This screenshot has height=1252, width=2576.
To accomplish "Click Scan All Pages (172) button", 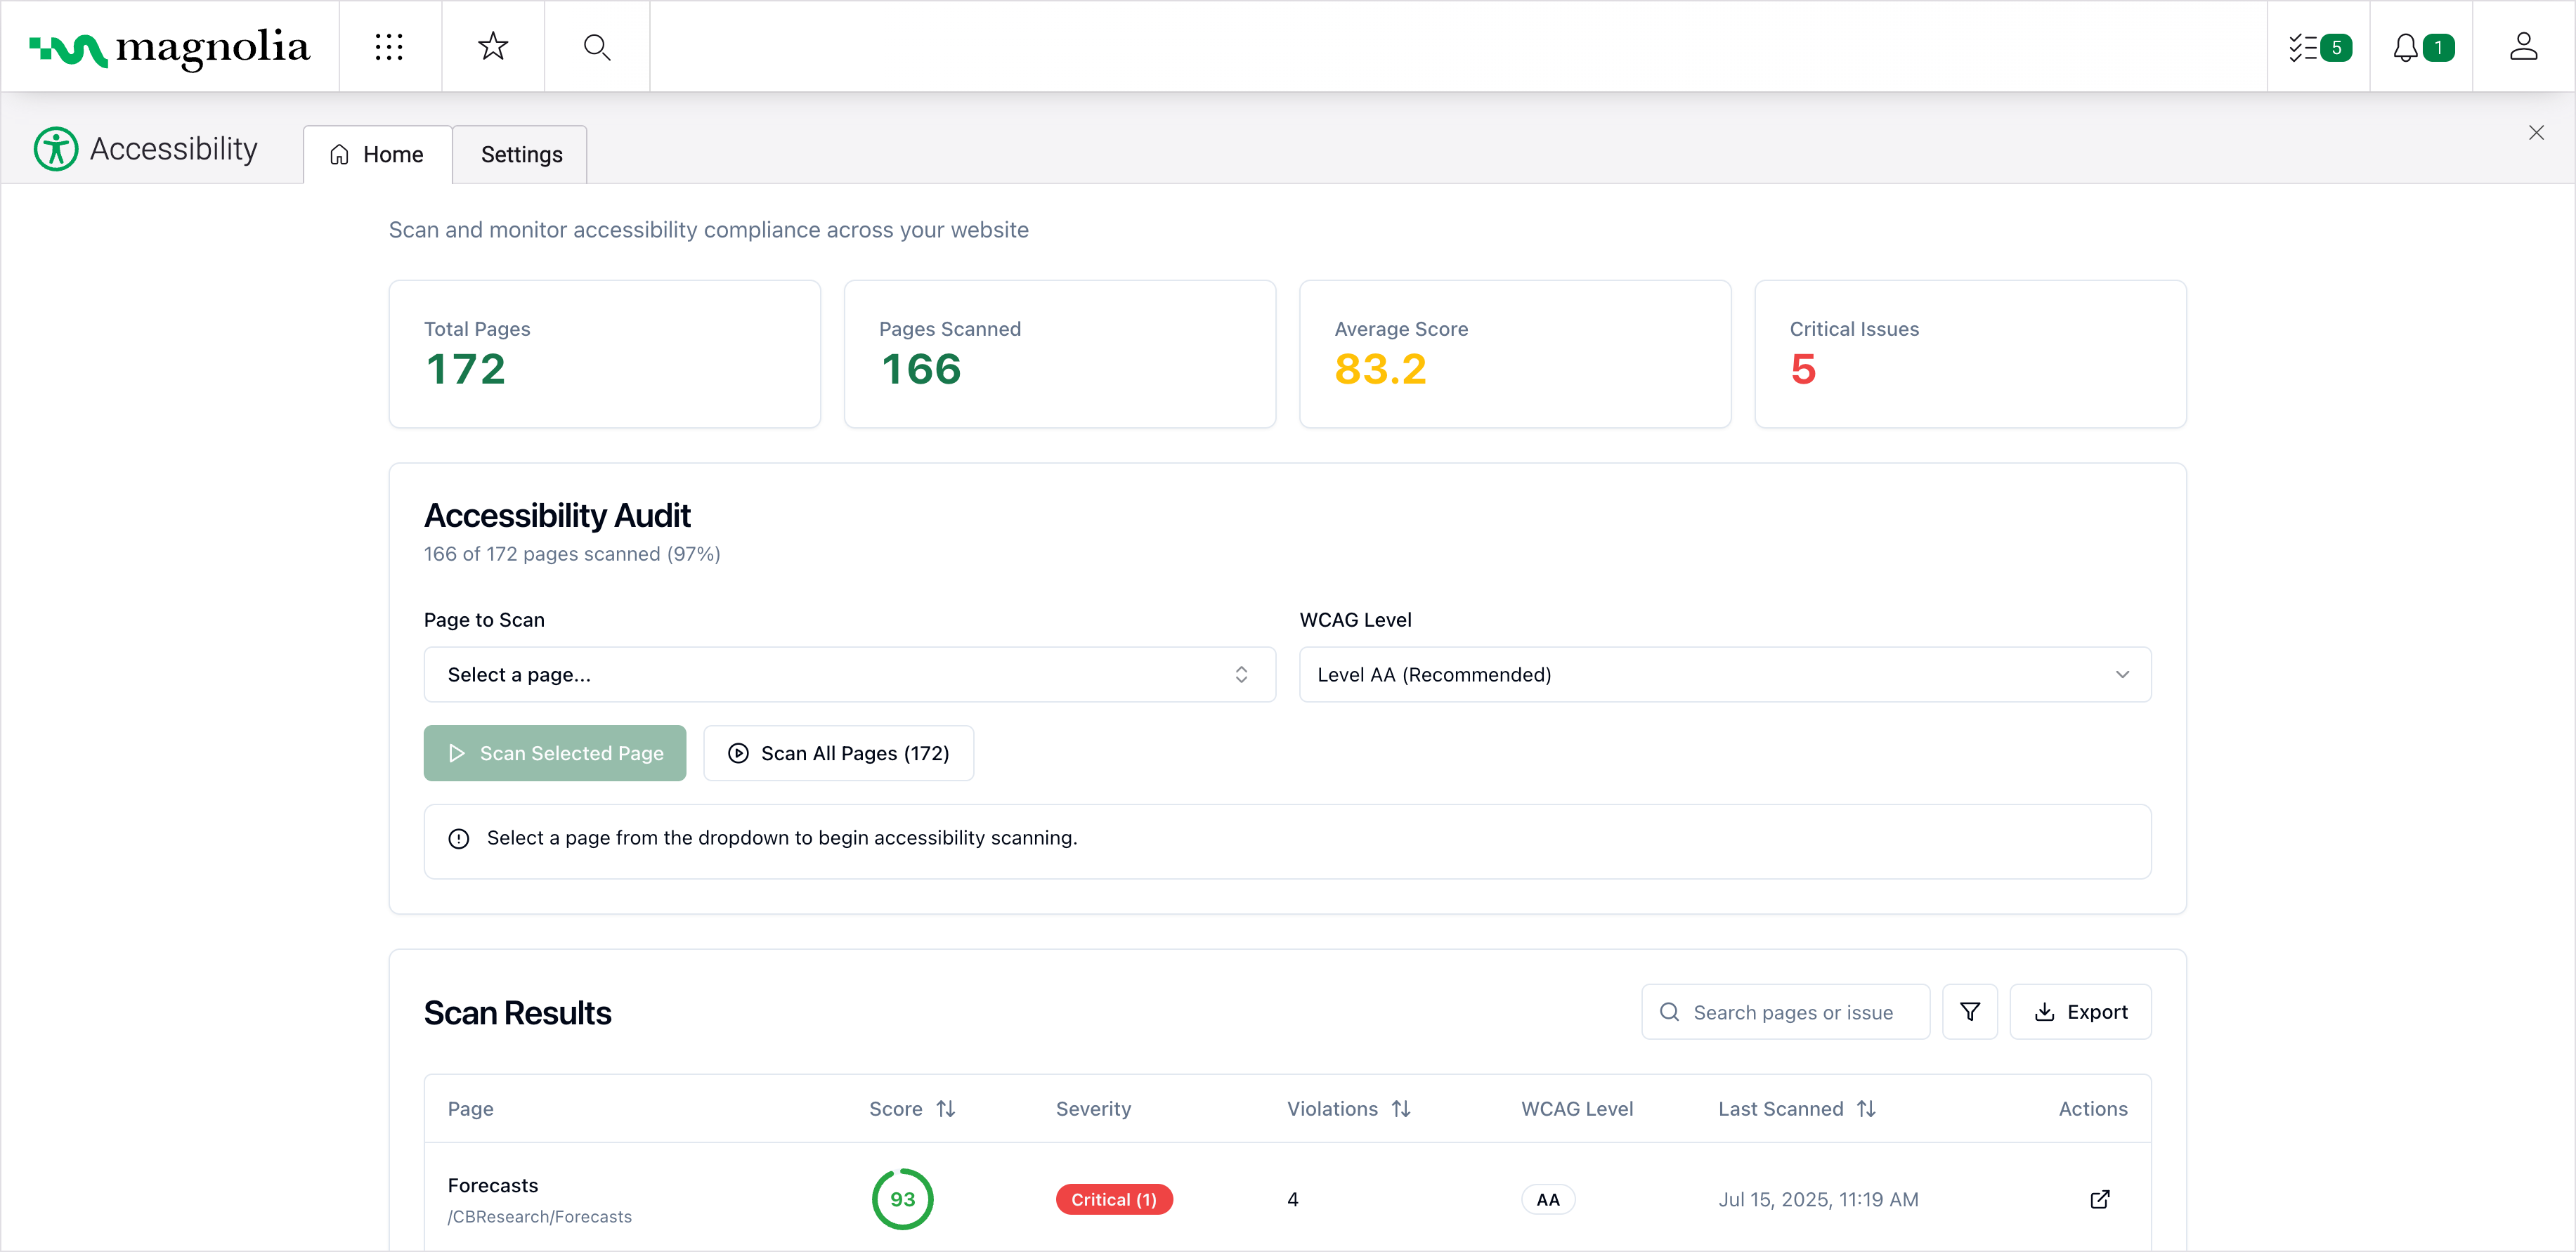I will click(838, 753).
